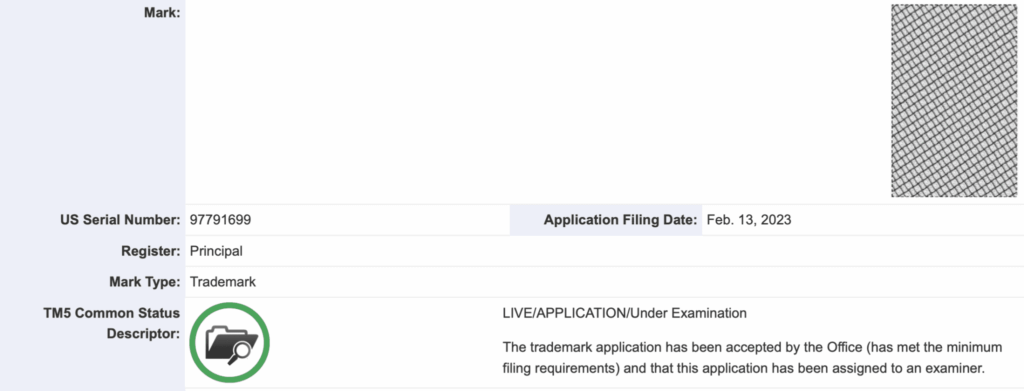Screen dimensions: 1024x391
Task: Click the US Serial Number label
Action: (120, 220)
